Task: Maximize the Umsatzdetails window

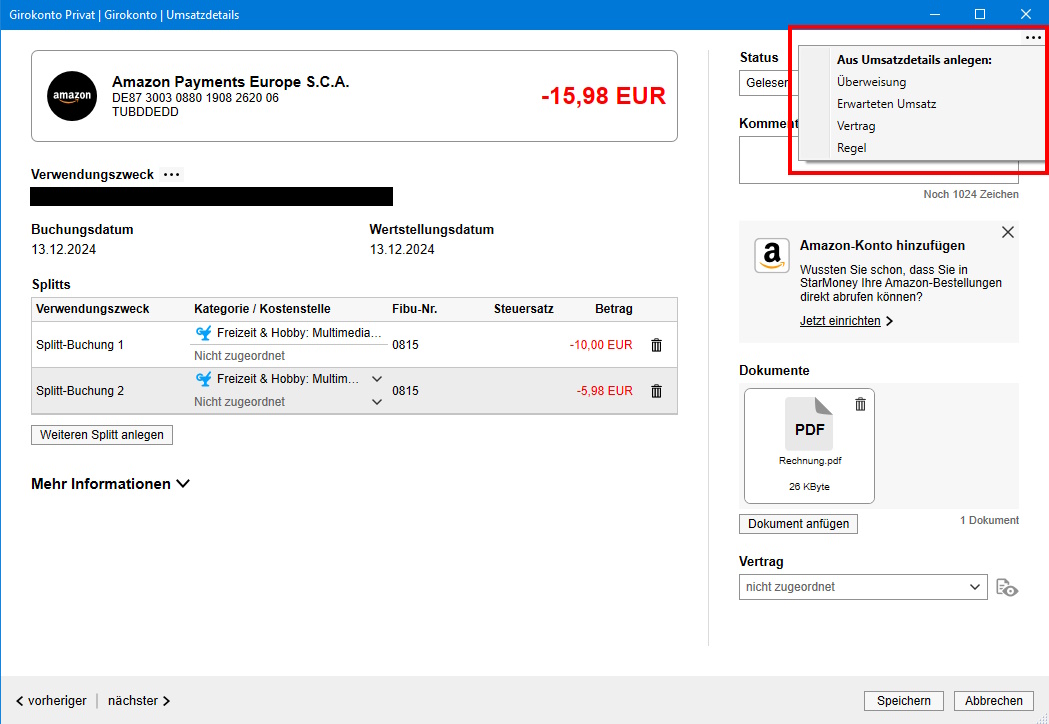Action: [x=980, y=14]
